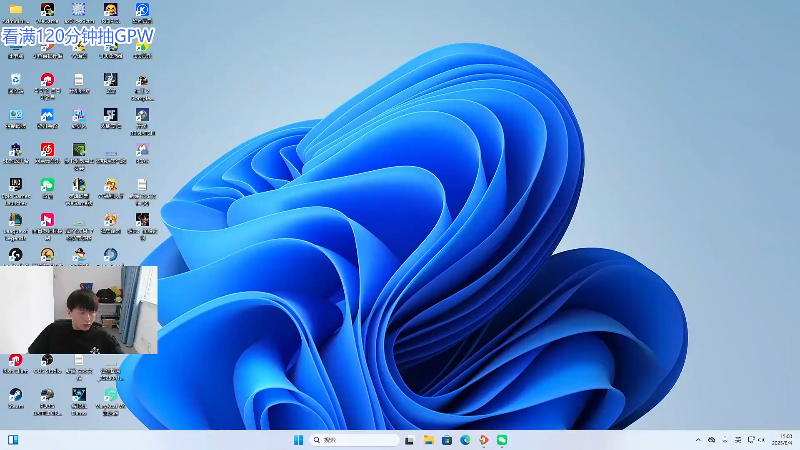Screen dimensions: 800x450
Task: Click the webcam overlay of the streamer
Action: [x=79, y=310]
